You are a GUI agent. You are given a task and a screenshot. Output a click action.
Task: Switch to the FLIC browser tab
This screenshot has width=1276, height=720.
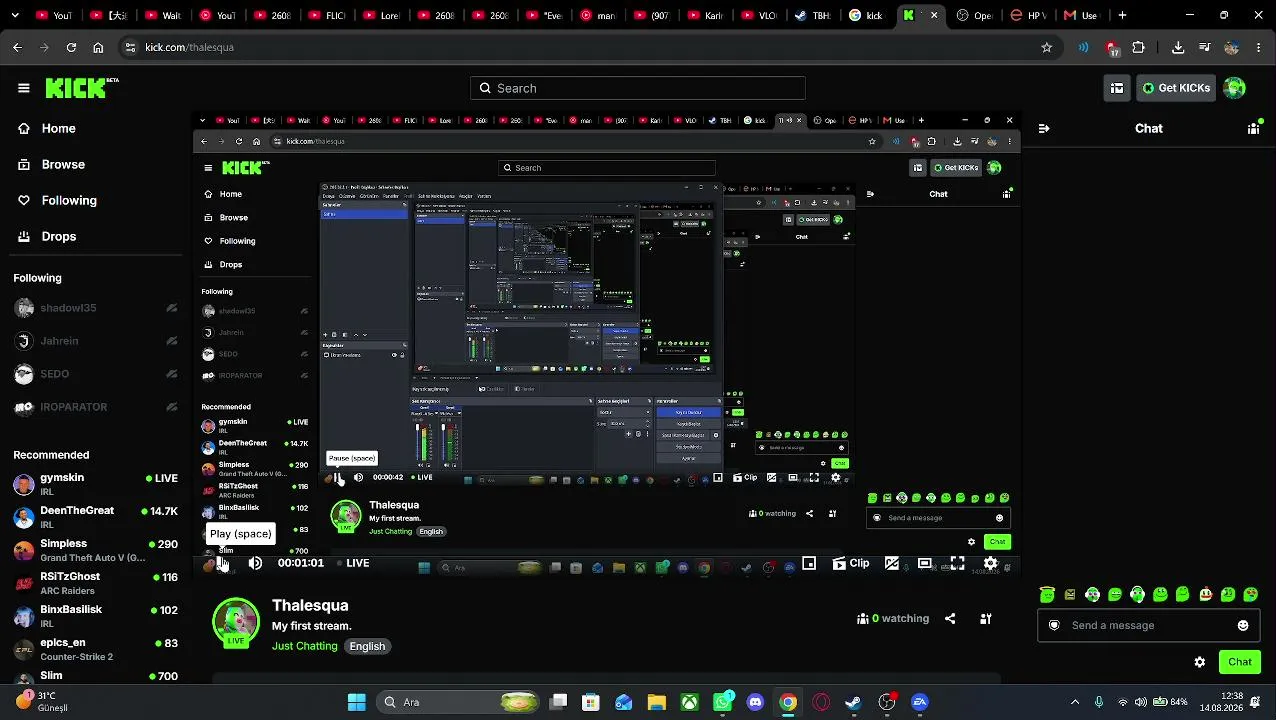click(x=326, y=15)
